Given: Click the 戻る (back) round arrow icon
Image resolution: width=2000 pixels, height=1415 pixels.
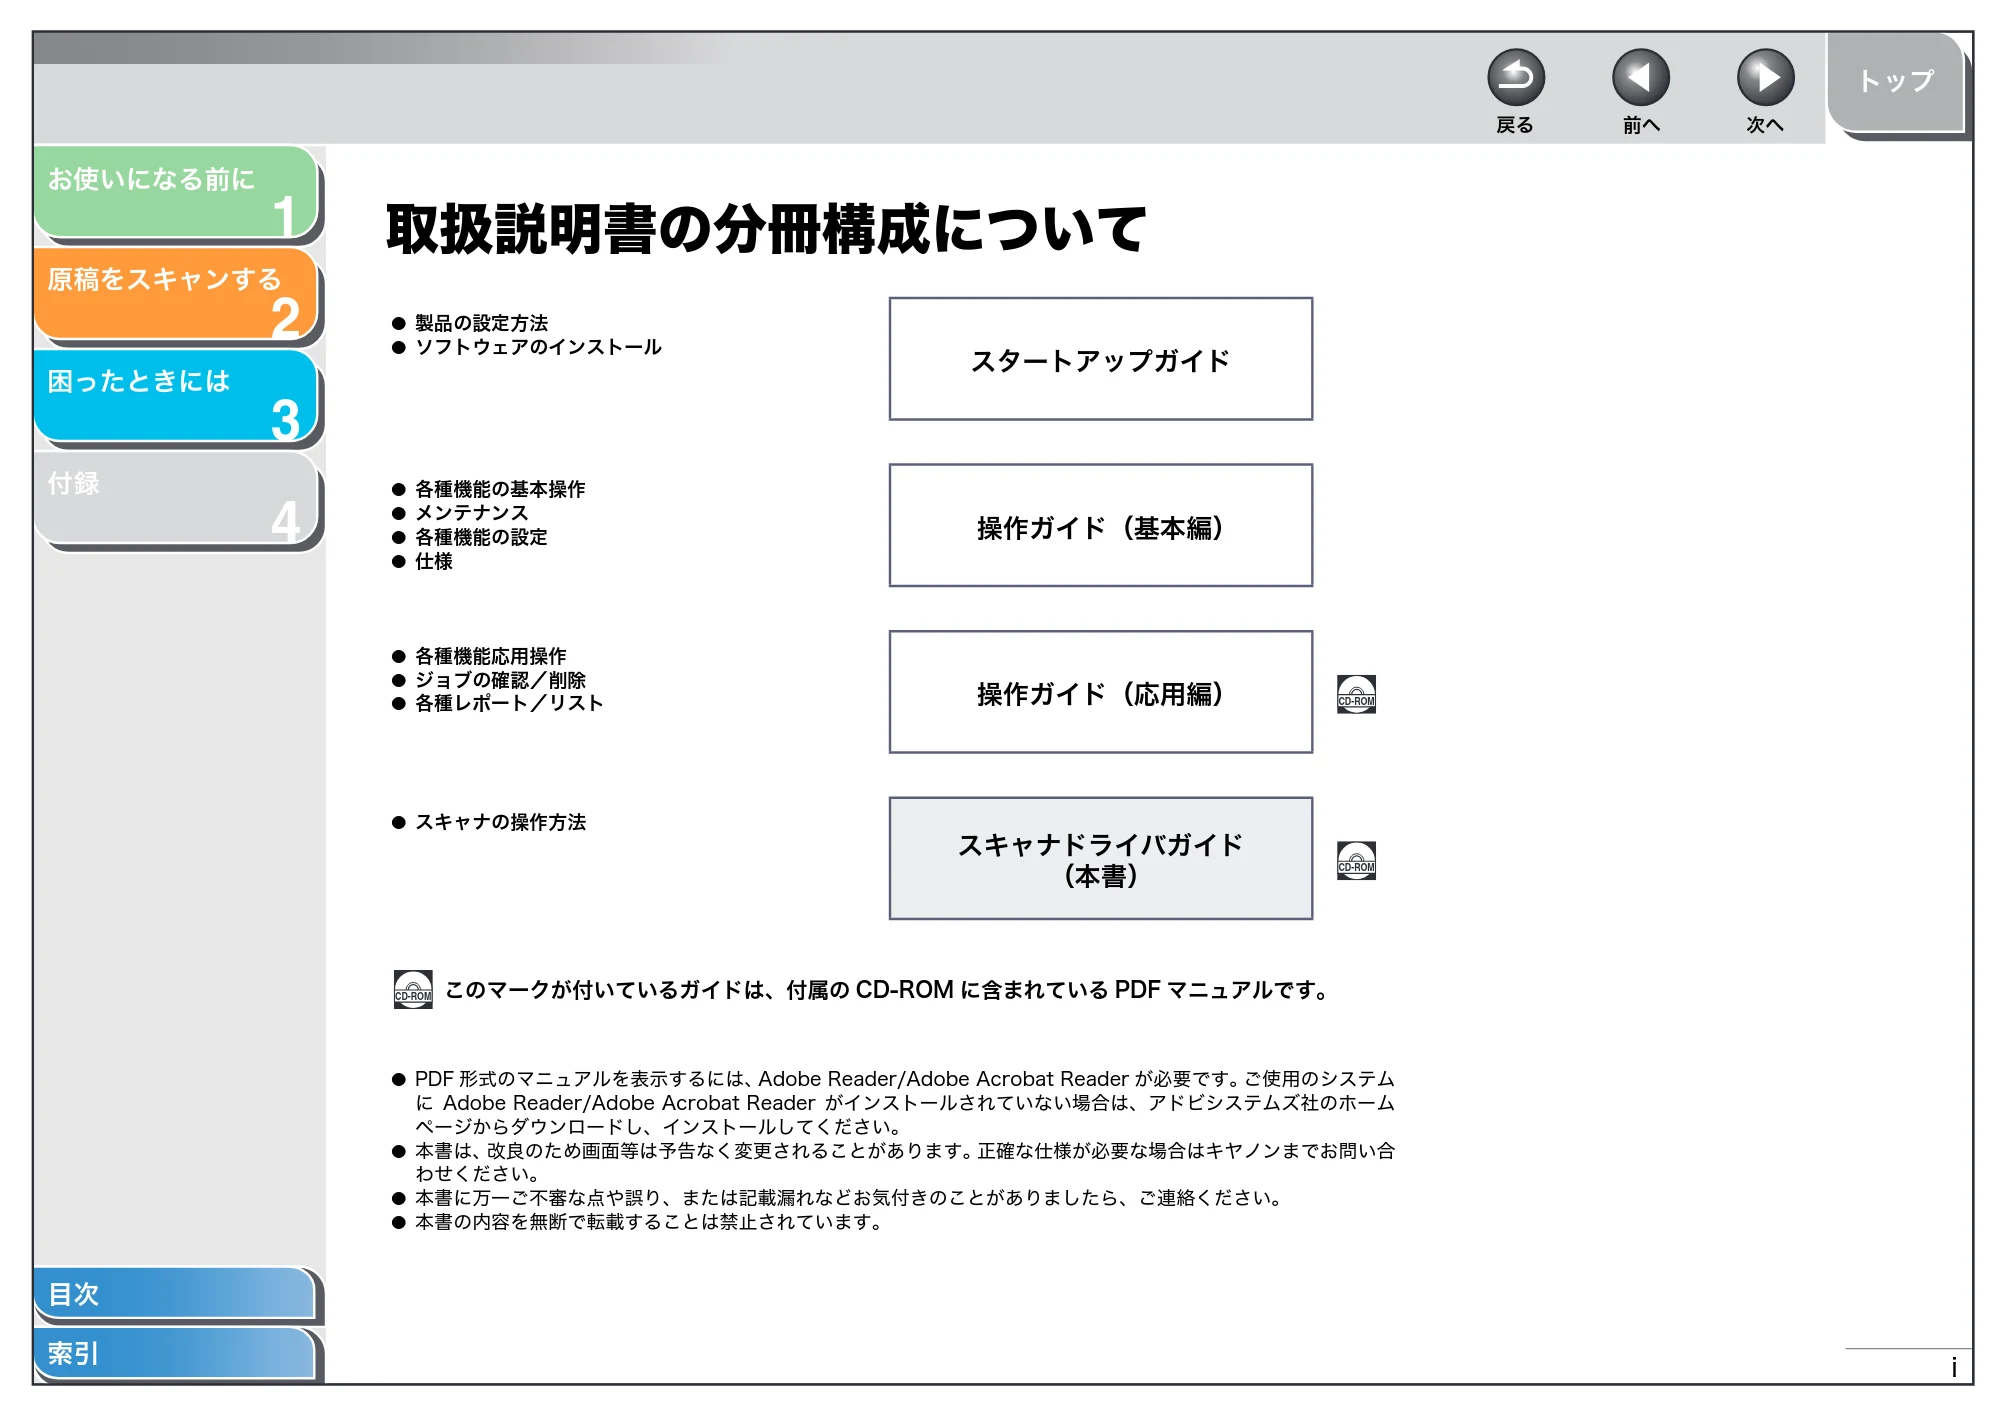Looking at the screenshot, I should click(x=1516, y=77).
